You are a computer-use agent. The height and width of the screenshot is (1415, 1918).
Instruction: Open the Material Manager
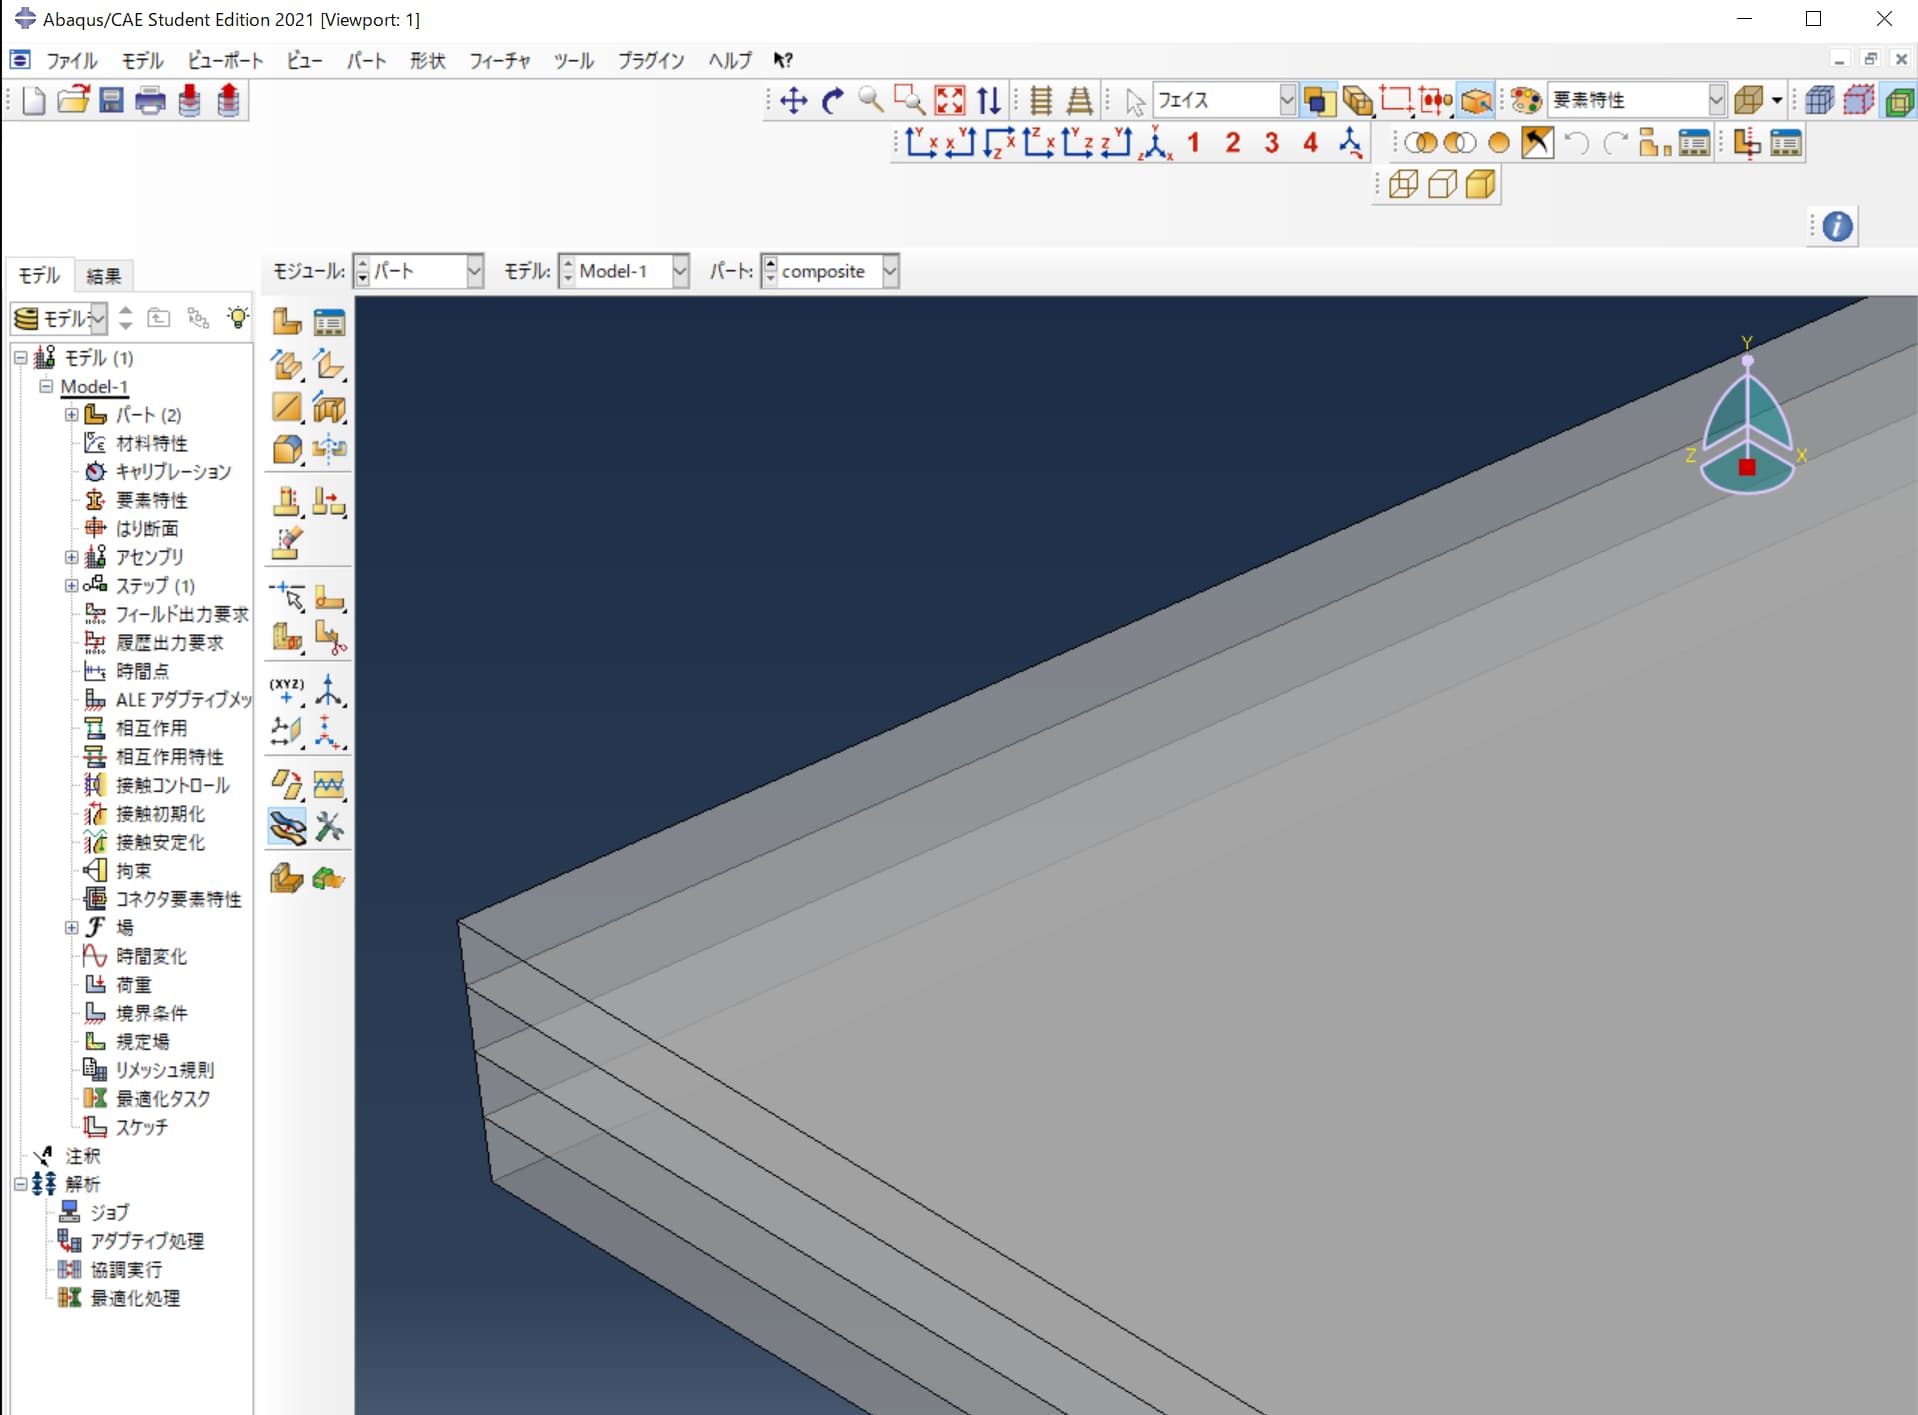(329, 322)
